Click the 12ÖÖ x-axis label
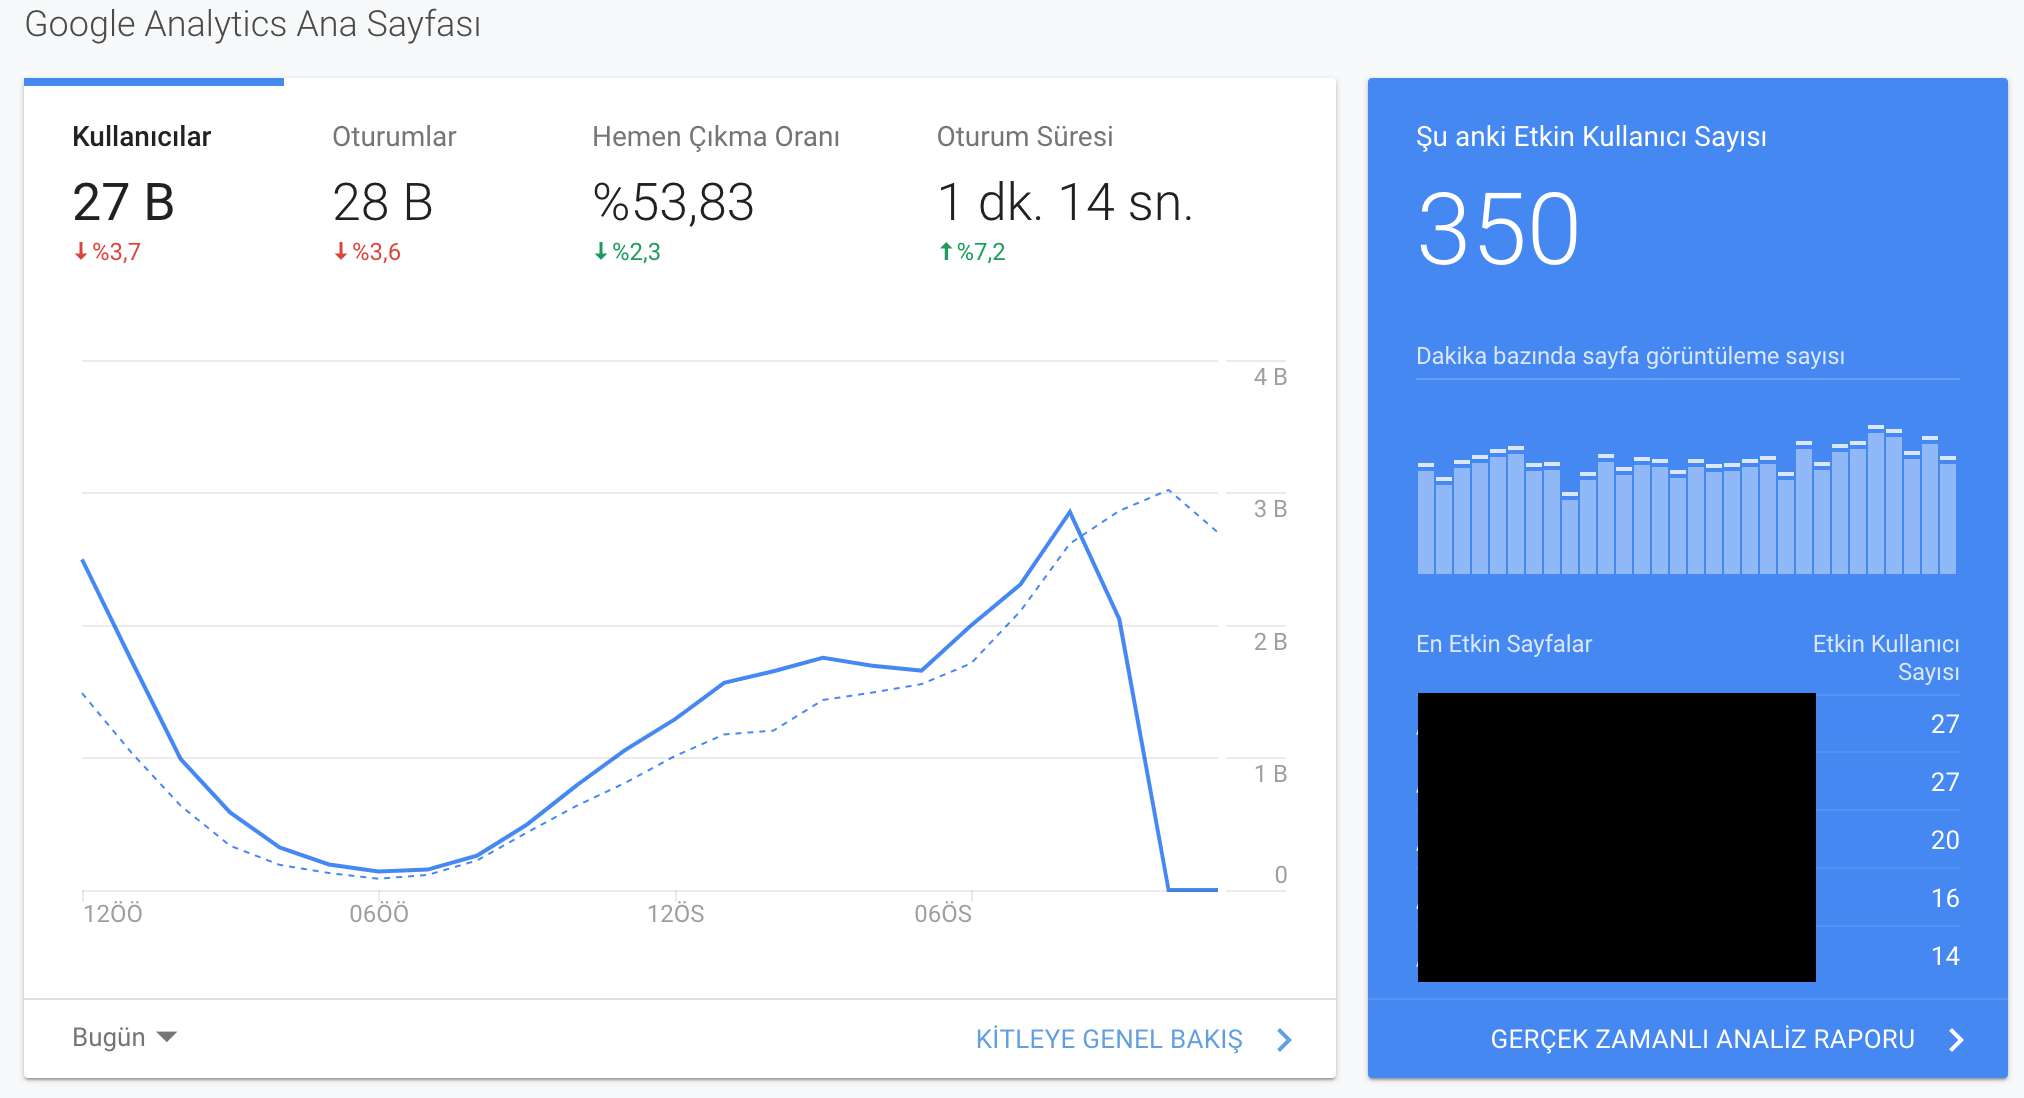This screenshot has width=2024, height=1098. (113, 914)
